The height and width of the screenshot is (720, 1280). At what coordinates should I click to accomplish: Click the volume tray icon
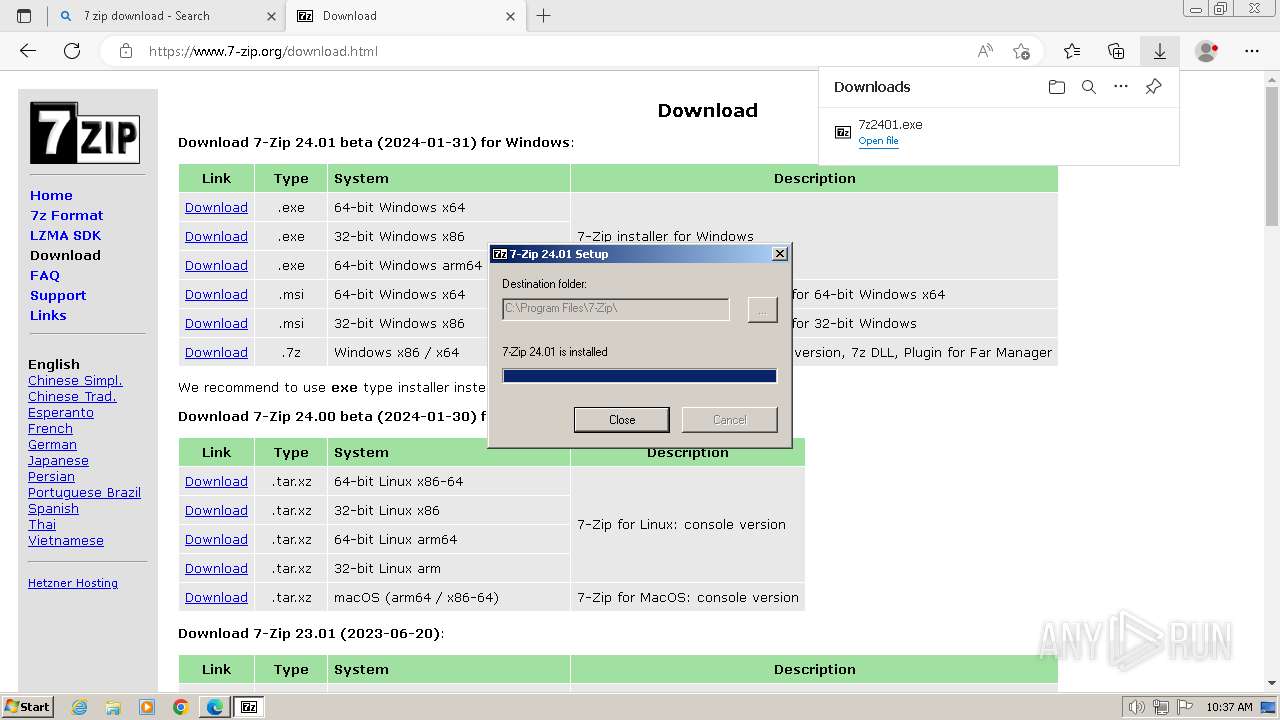click(1137, 707)
